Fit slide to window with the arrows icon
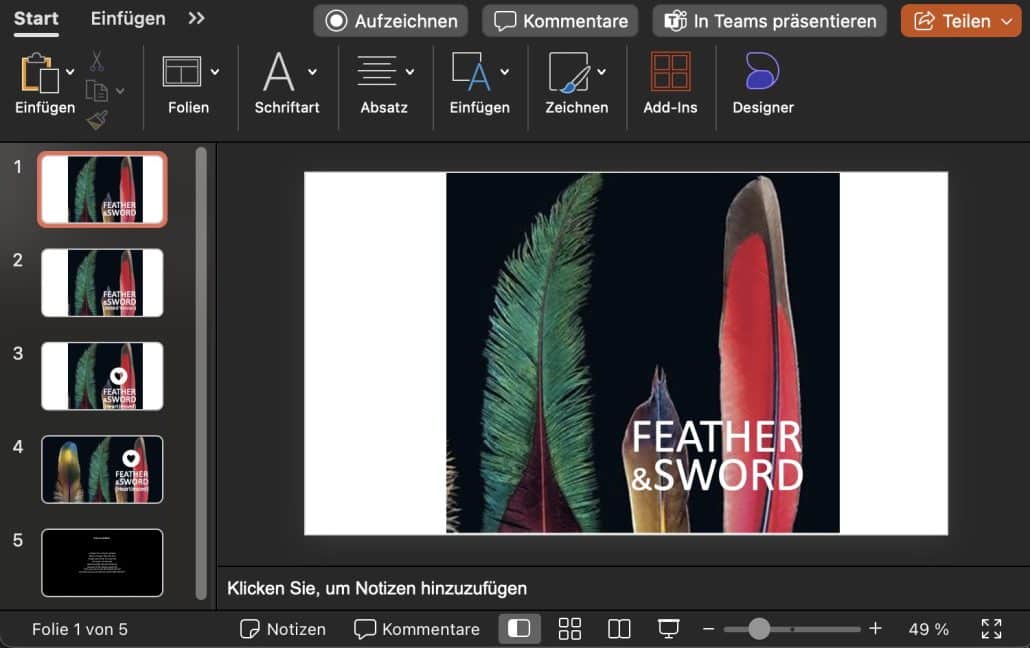This screenshot has width=1030, height=648. pyautogui.click(x=991, y=629)
